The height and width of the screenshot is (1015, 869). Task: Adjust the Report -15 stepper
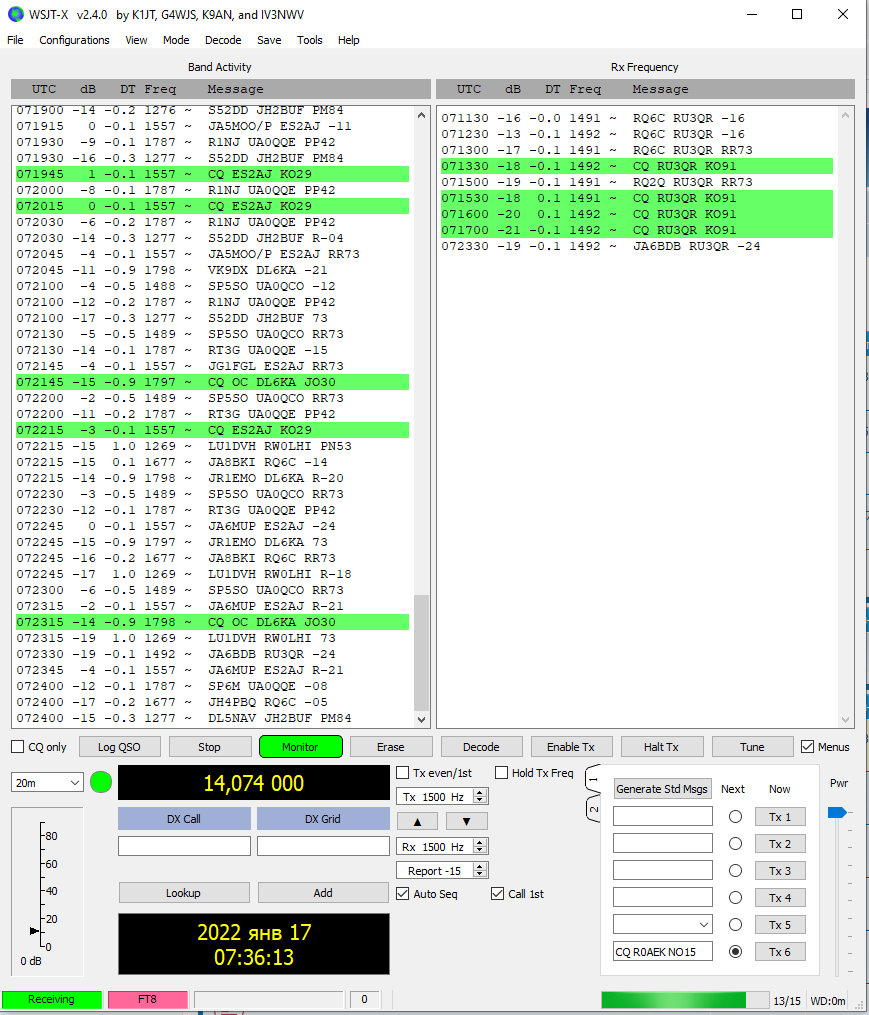tap(480, 871)
